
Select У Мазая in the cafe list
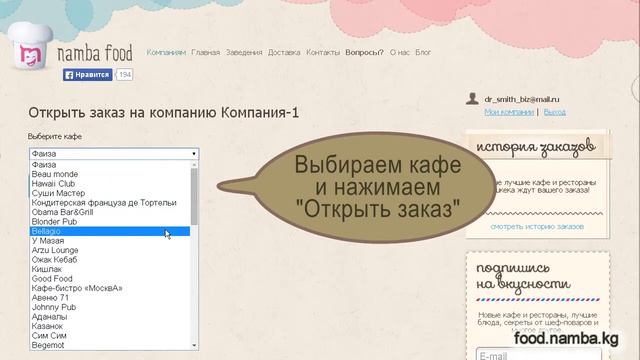(110, 241)
